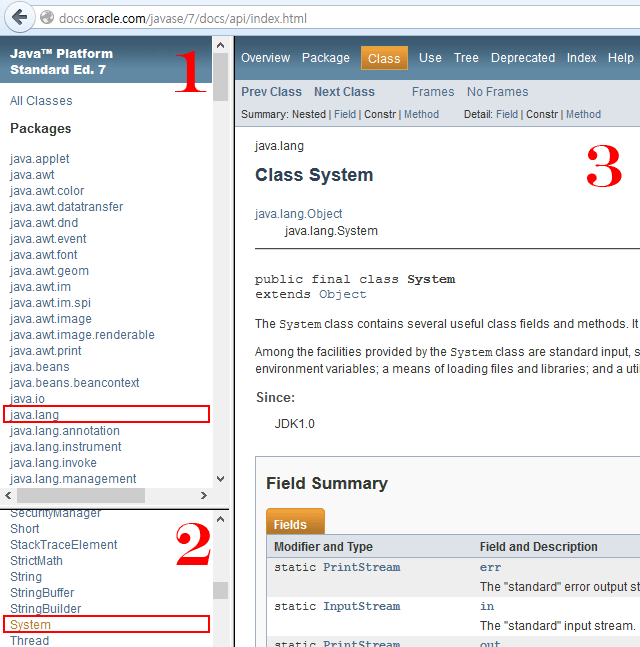Click the class list scrollbar thumb
640x647 pixels.
click(x=220, y=590)
